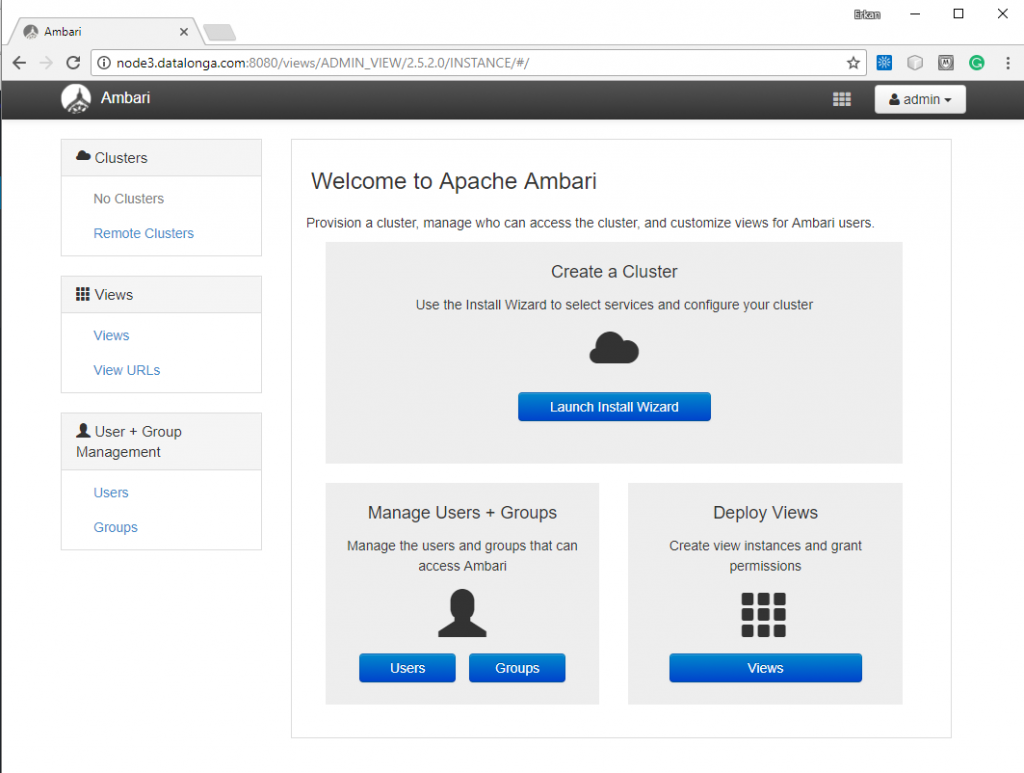The height and width of the screenshot is (773, 1024).
Task: Open Users link in sidebar
Action: (x=111, y=493)
